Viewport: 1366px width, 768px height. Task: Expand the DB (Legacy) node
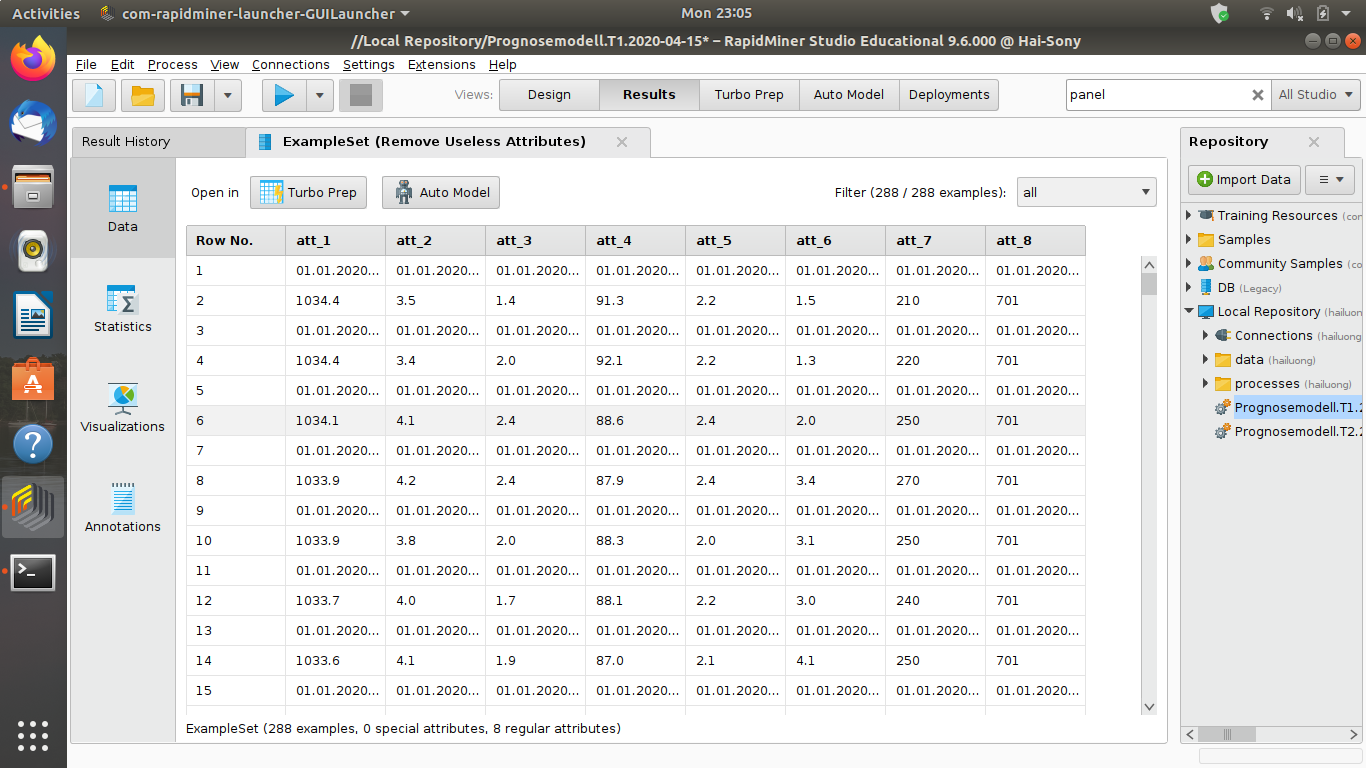pos(1189,287)
